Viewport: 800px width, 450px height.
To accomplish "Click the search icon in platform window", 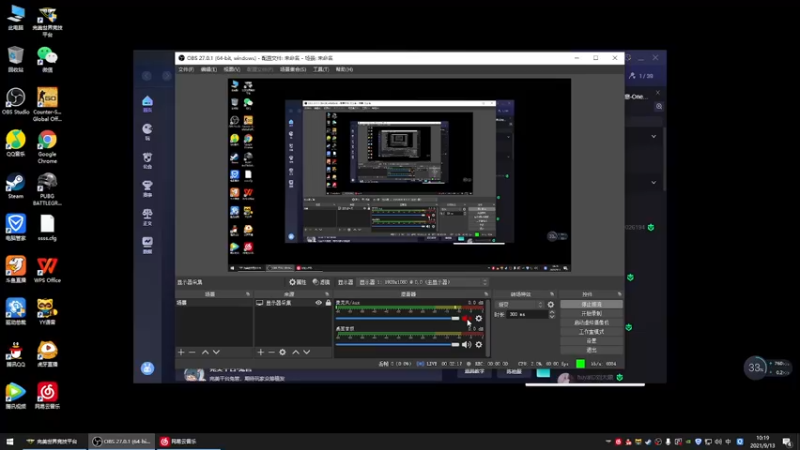I will coord(659,107).
